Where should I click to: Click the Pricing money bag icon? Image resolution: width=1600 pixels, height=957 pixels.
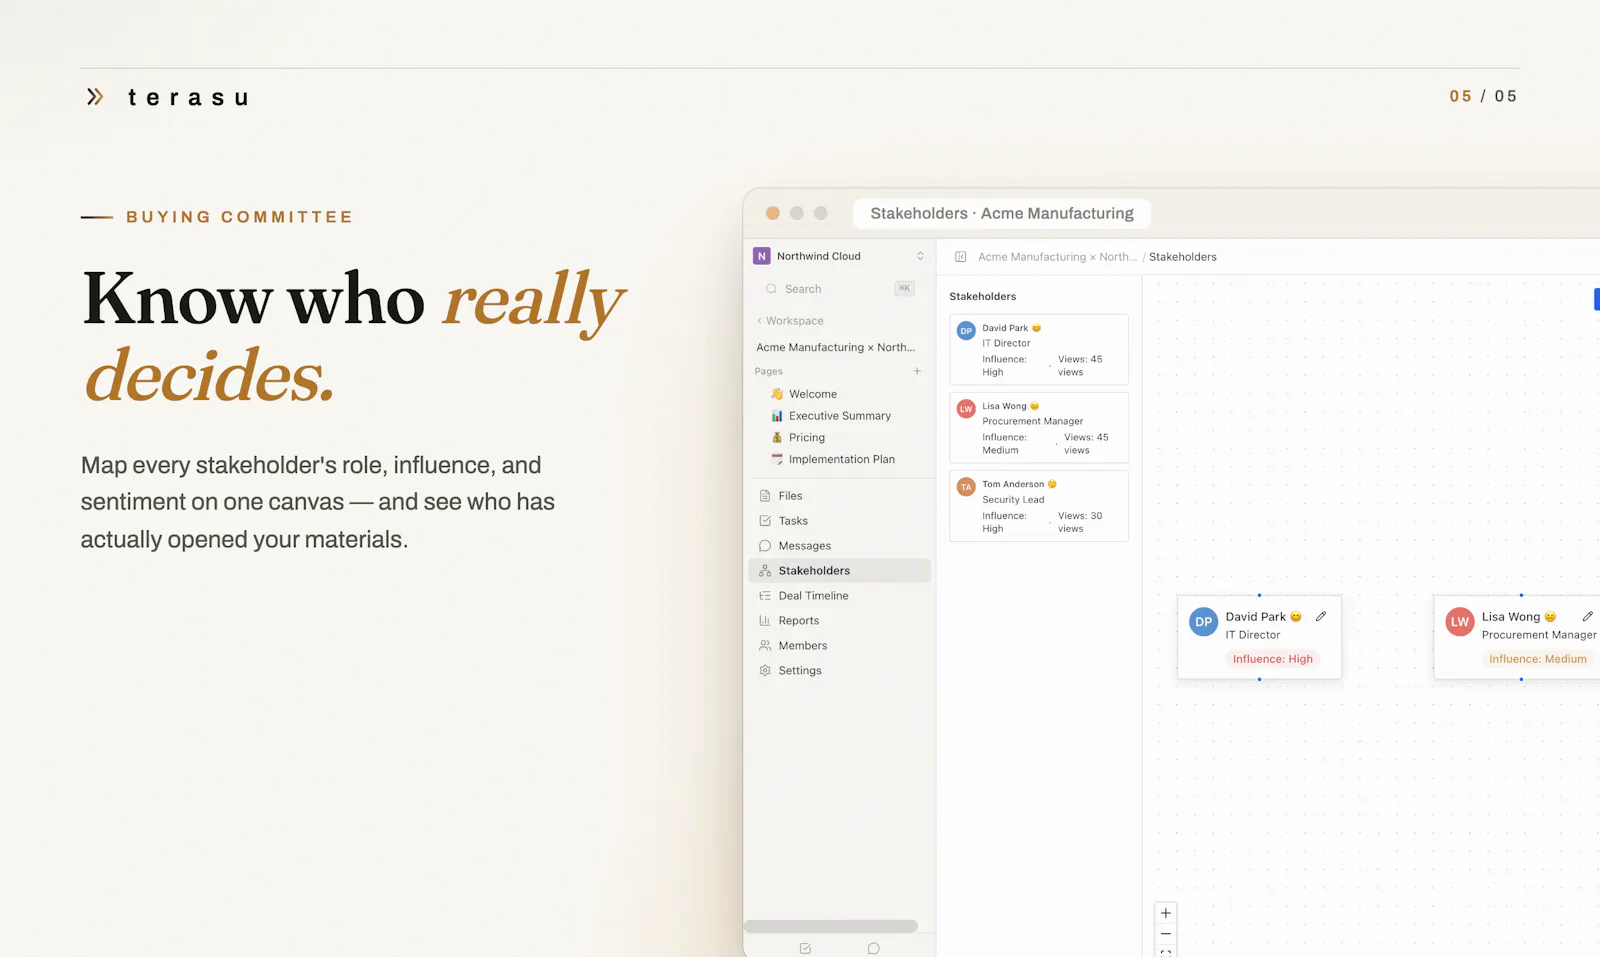(x=777, y=438)
